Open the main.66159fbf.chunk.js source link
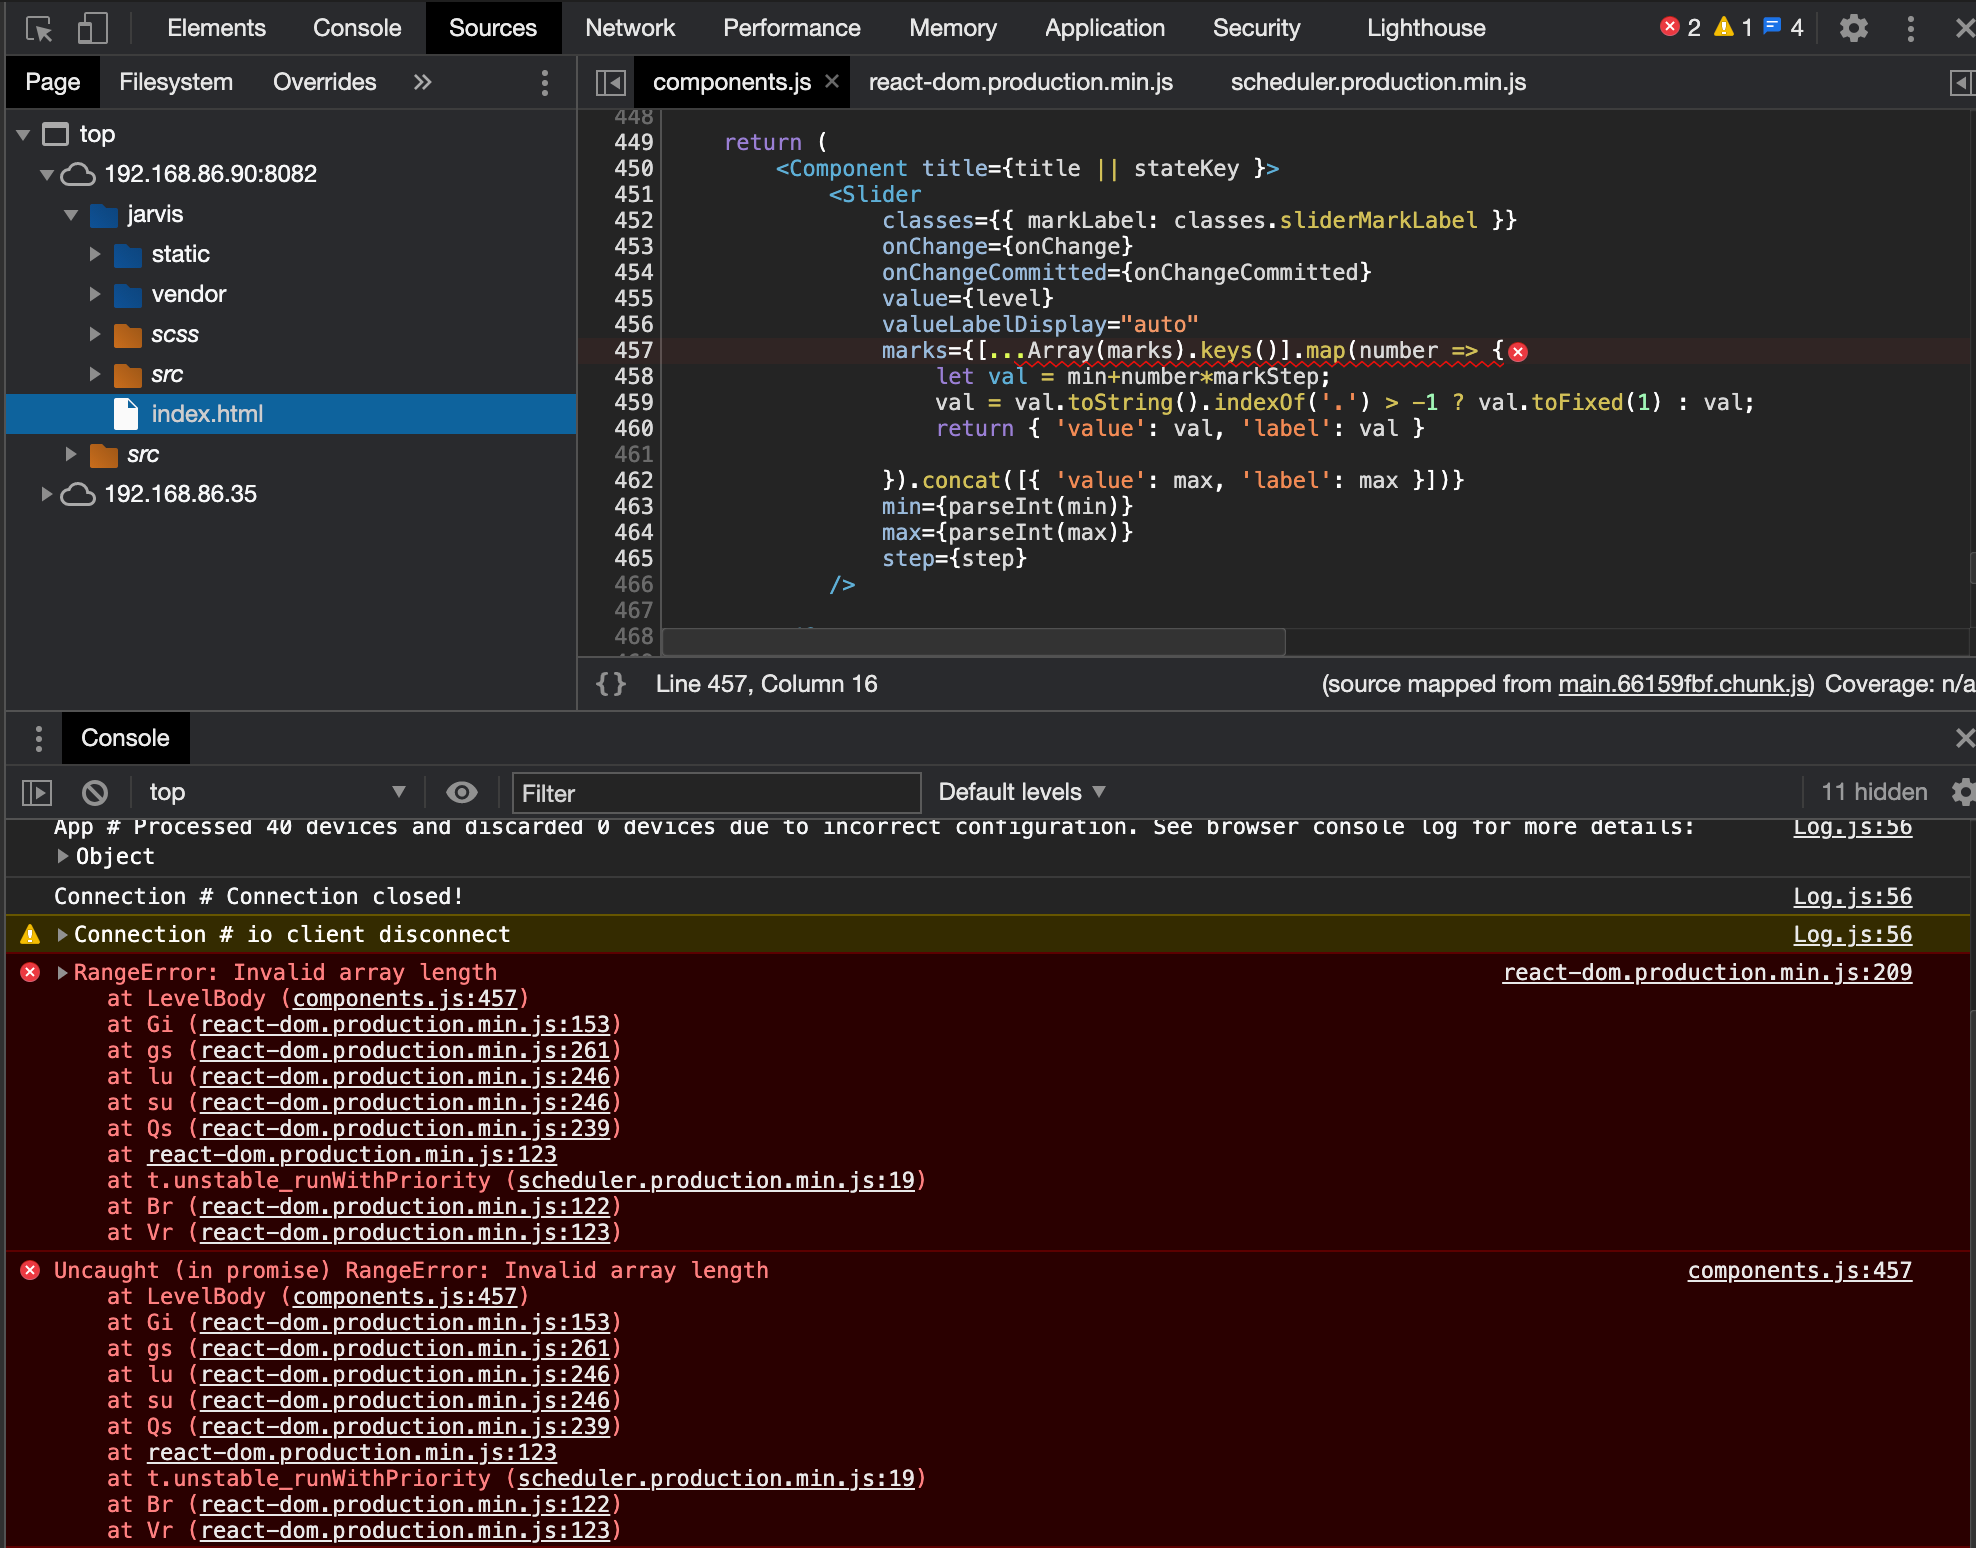This screenshot has width=1976, height=1548. coord(1683,684)
